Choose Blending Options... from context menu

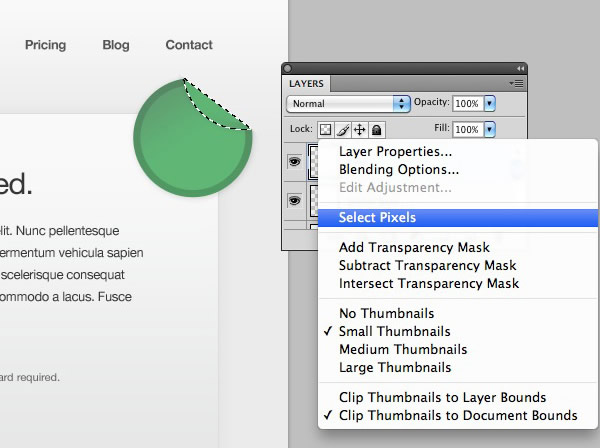click(x=458, y=169)
